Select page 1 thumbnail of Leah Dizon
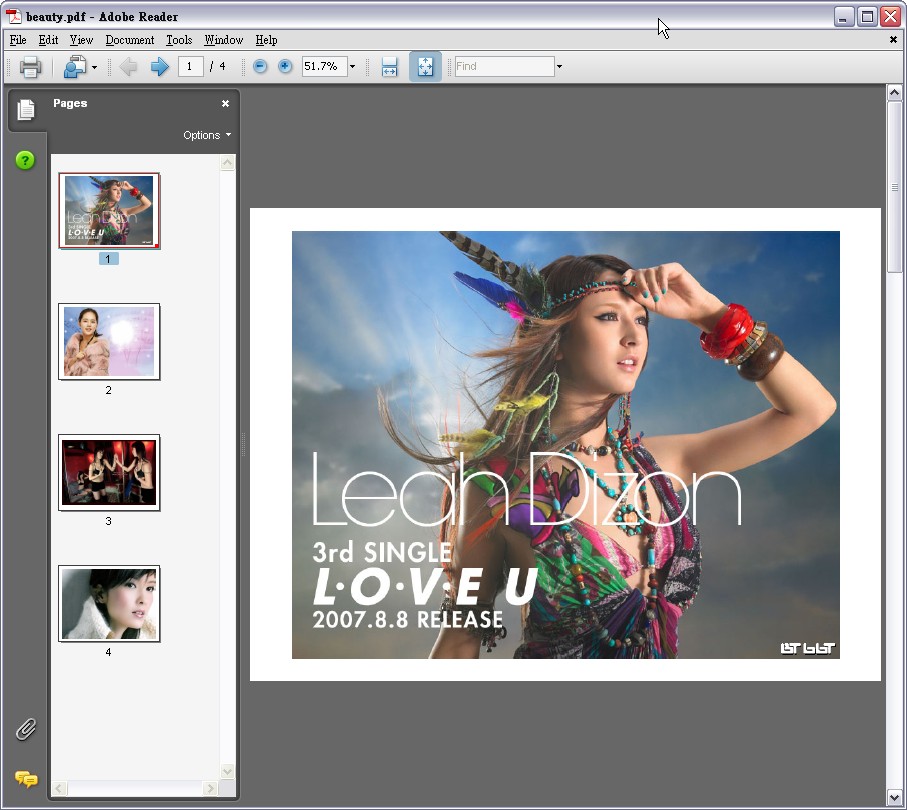This screenshot has height=810, width=907. pos(109,211)
